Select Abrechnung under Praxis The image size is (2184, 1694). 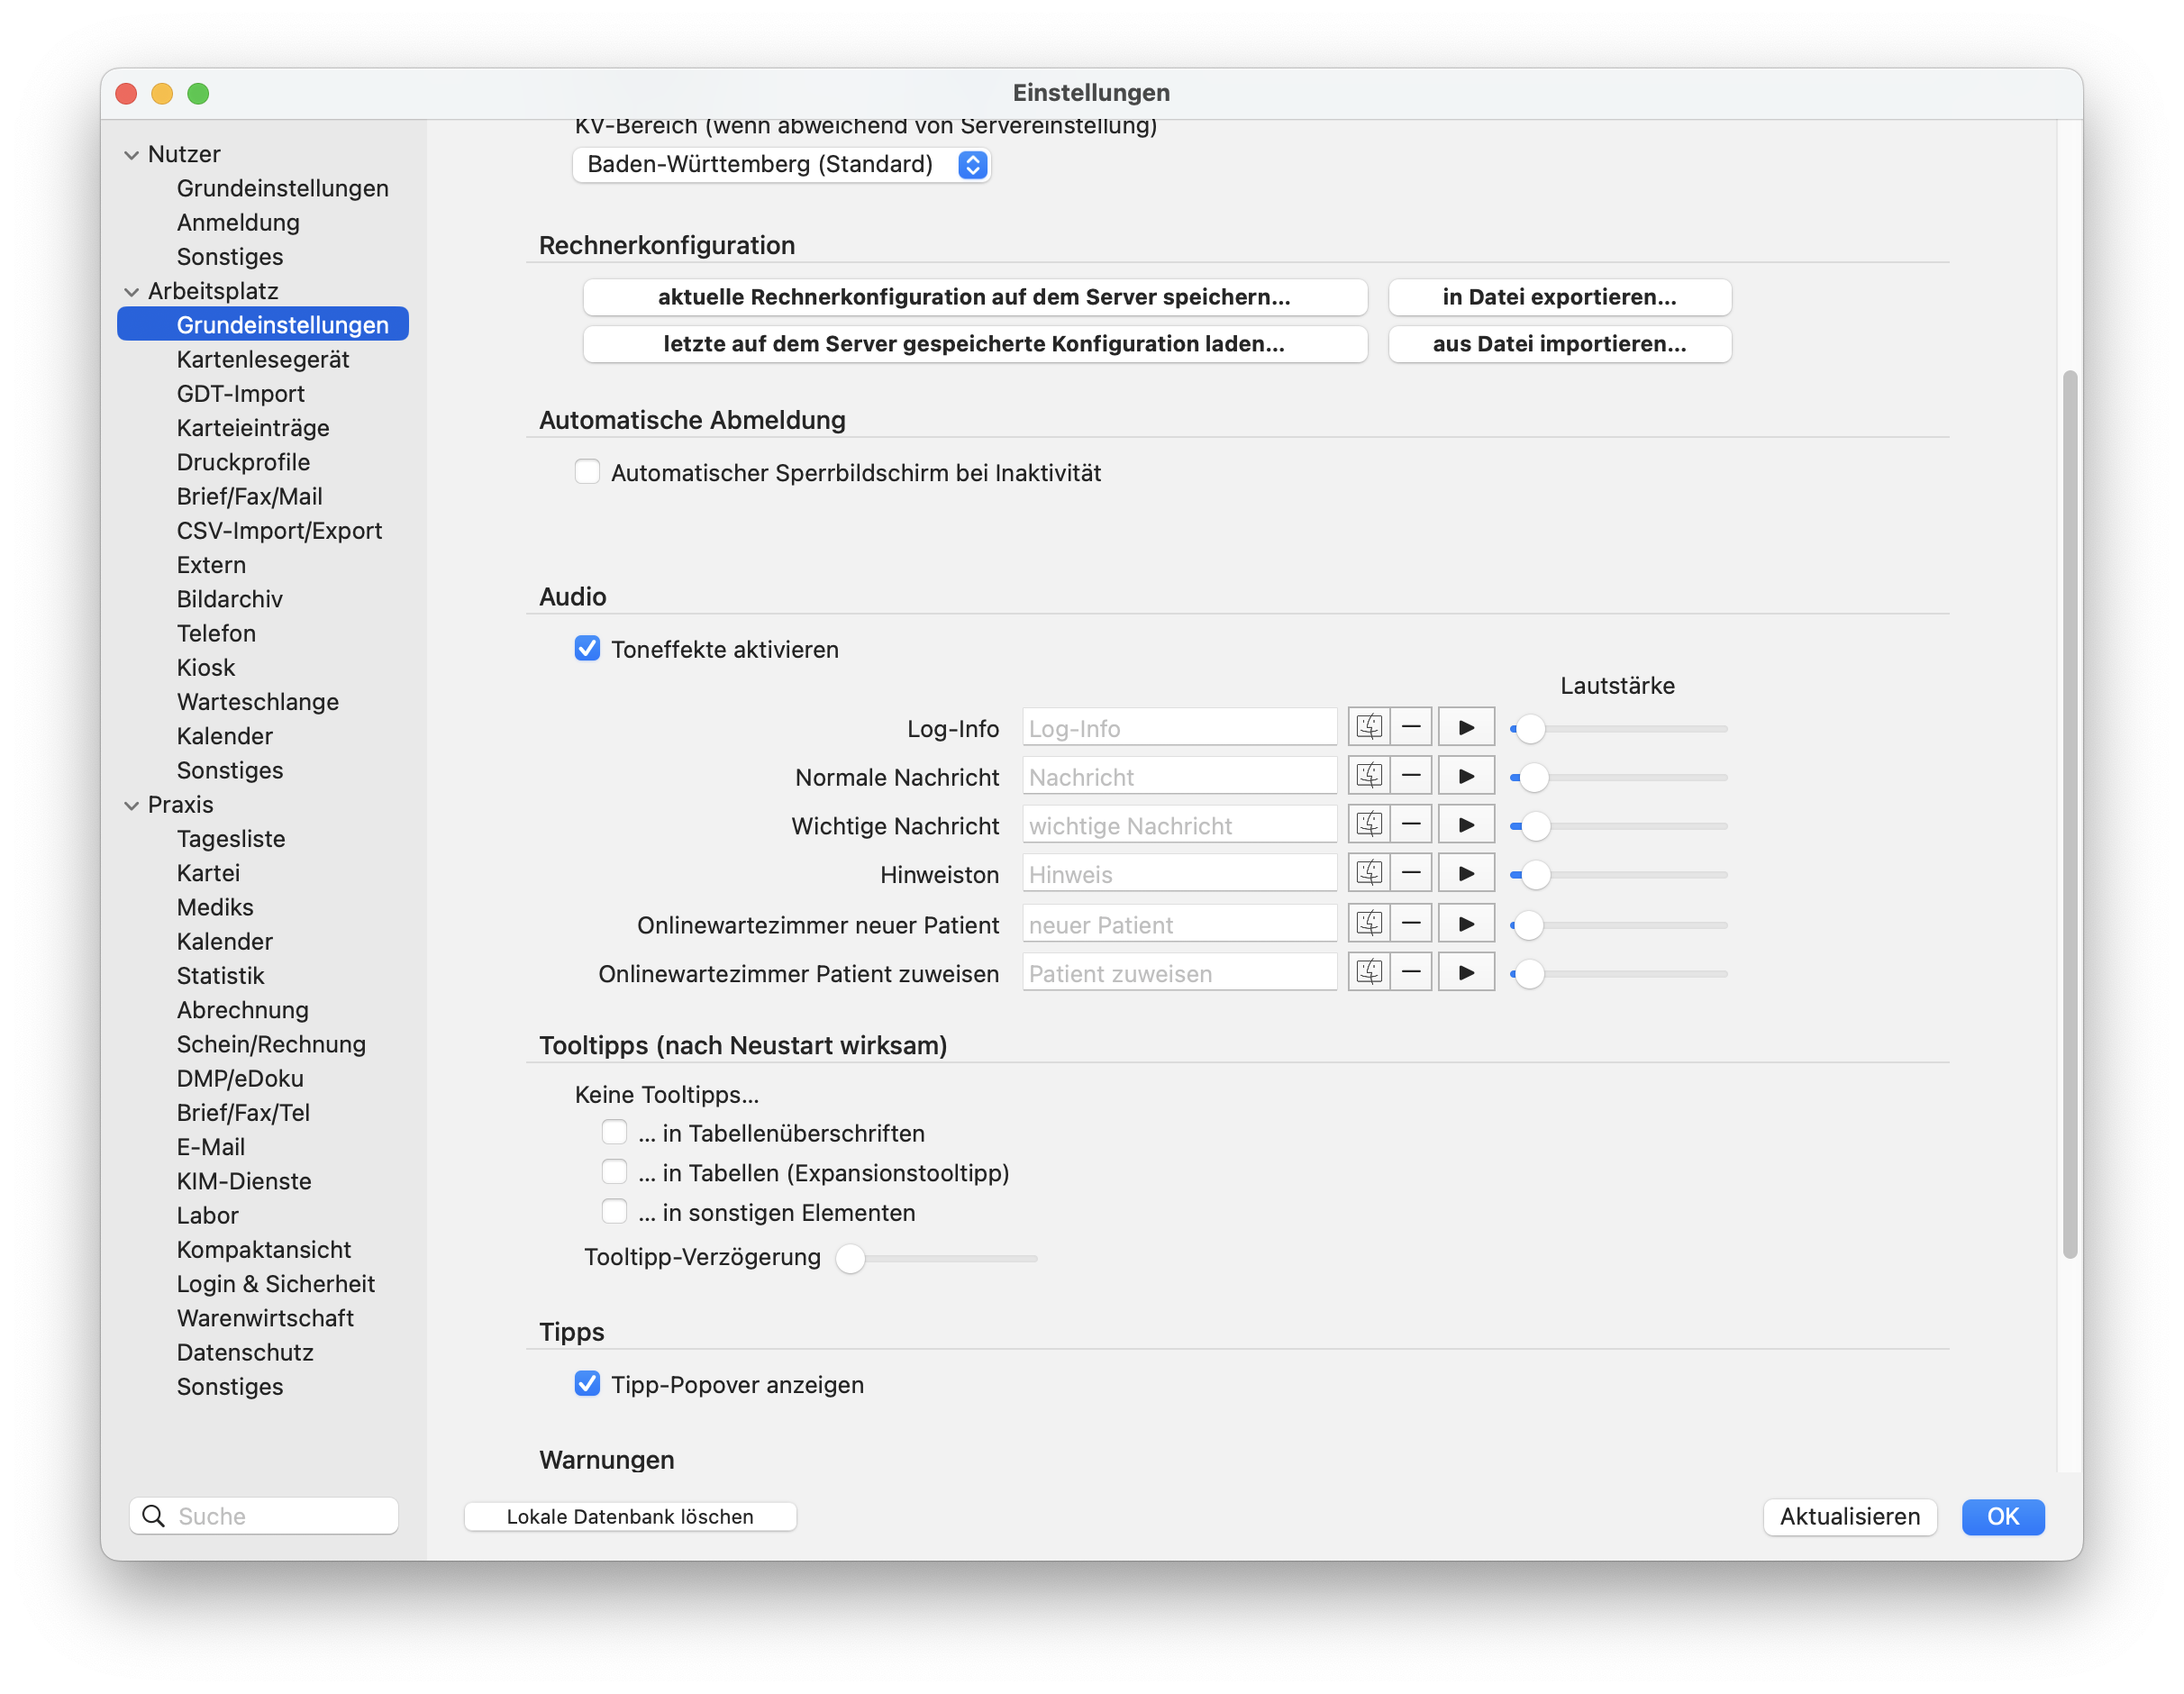[x=243, y=1010]
